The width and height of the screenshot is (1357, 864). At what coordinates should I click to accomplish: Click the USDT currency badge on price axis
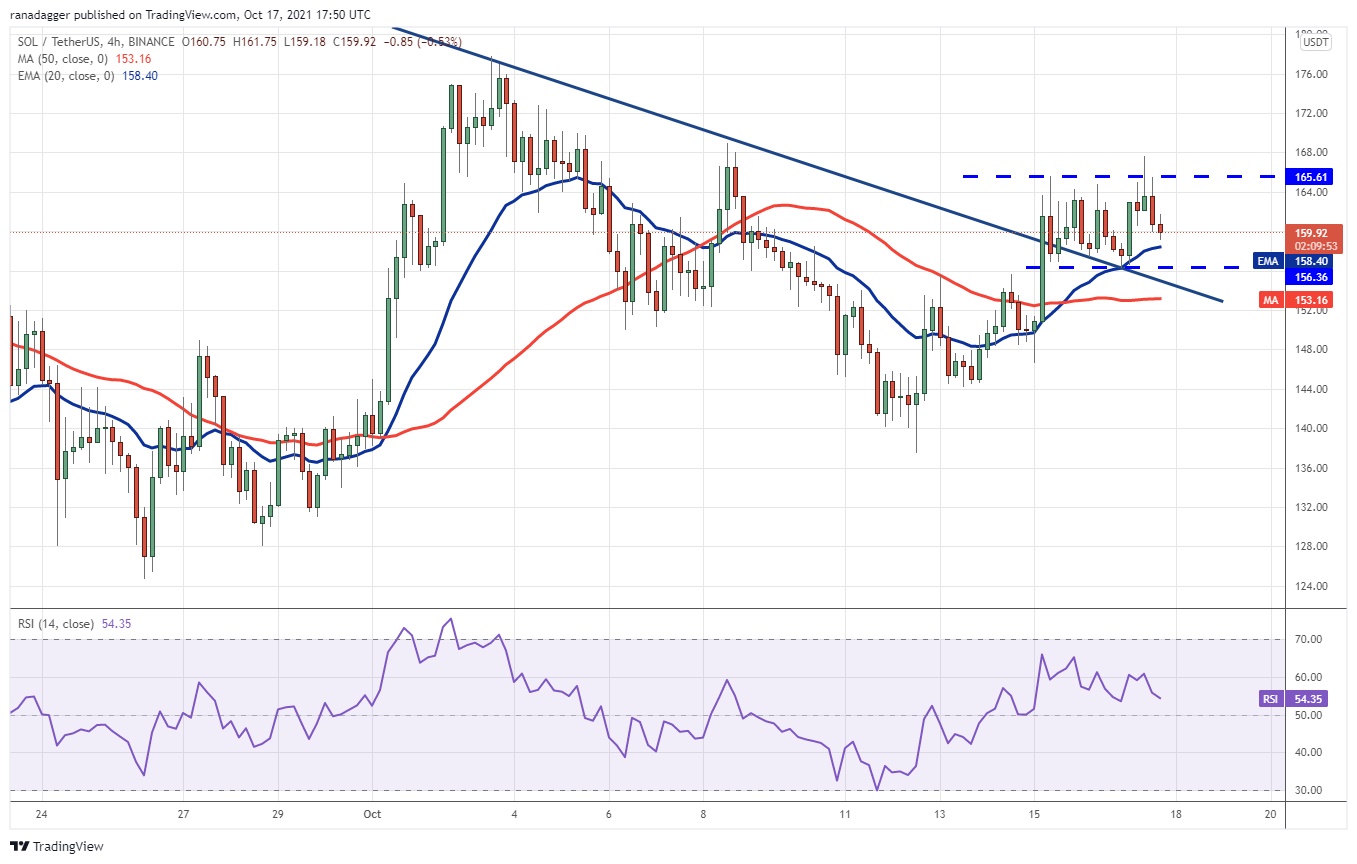click(1316, 42)
